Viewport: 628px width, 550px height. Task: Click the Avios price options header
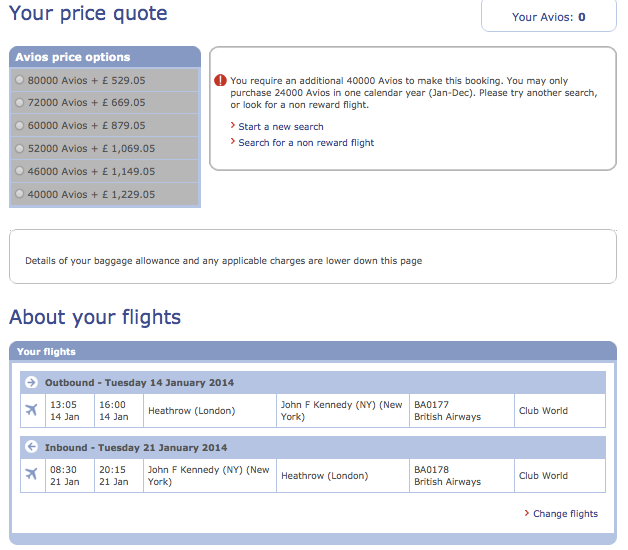tap(72, 57)
